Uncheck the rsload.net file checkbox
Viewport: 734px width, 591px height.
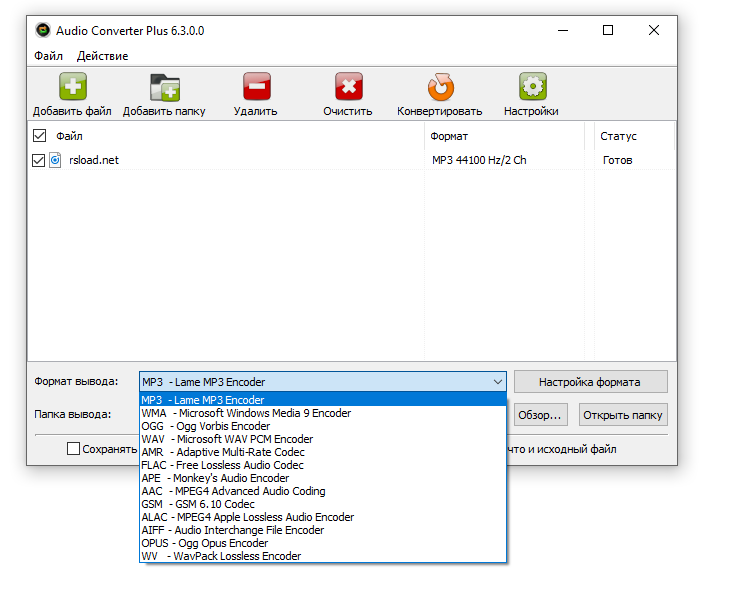point(38,161)
